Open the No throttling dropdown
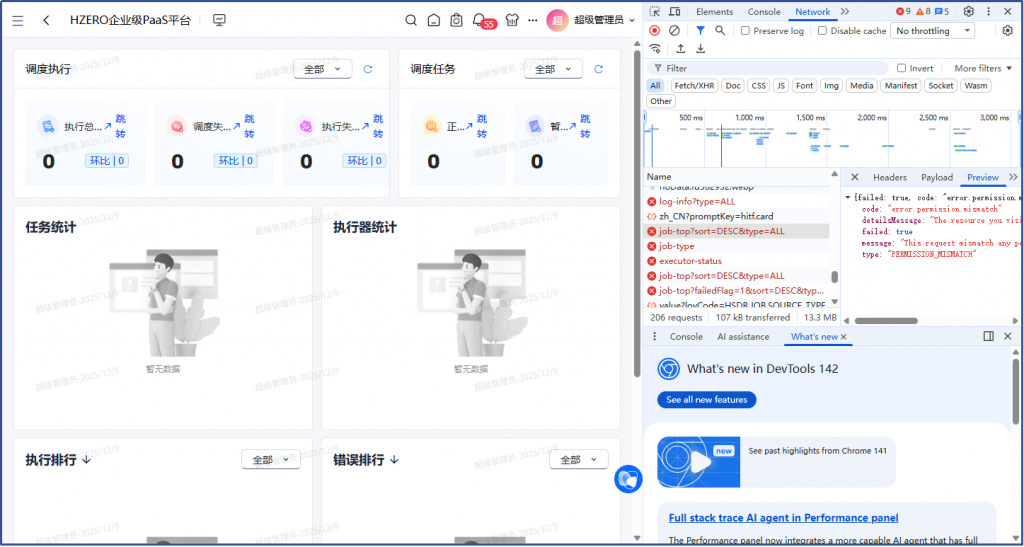Image resolution: width=1024 pixels, height=547 pixels. point(933,31)
